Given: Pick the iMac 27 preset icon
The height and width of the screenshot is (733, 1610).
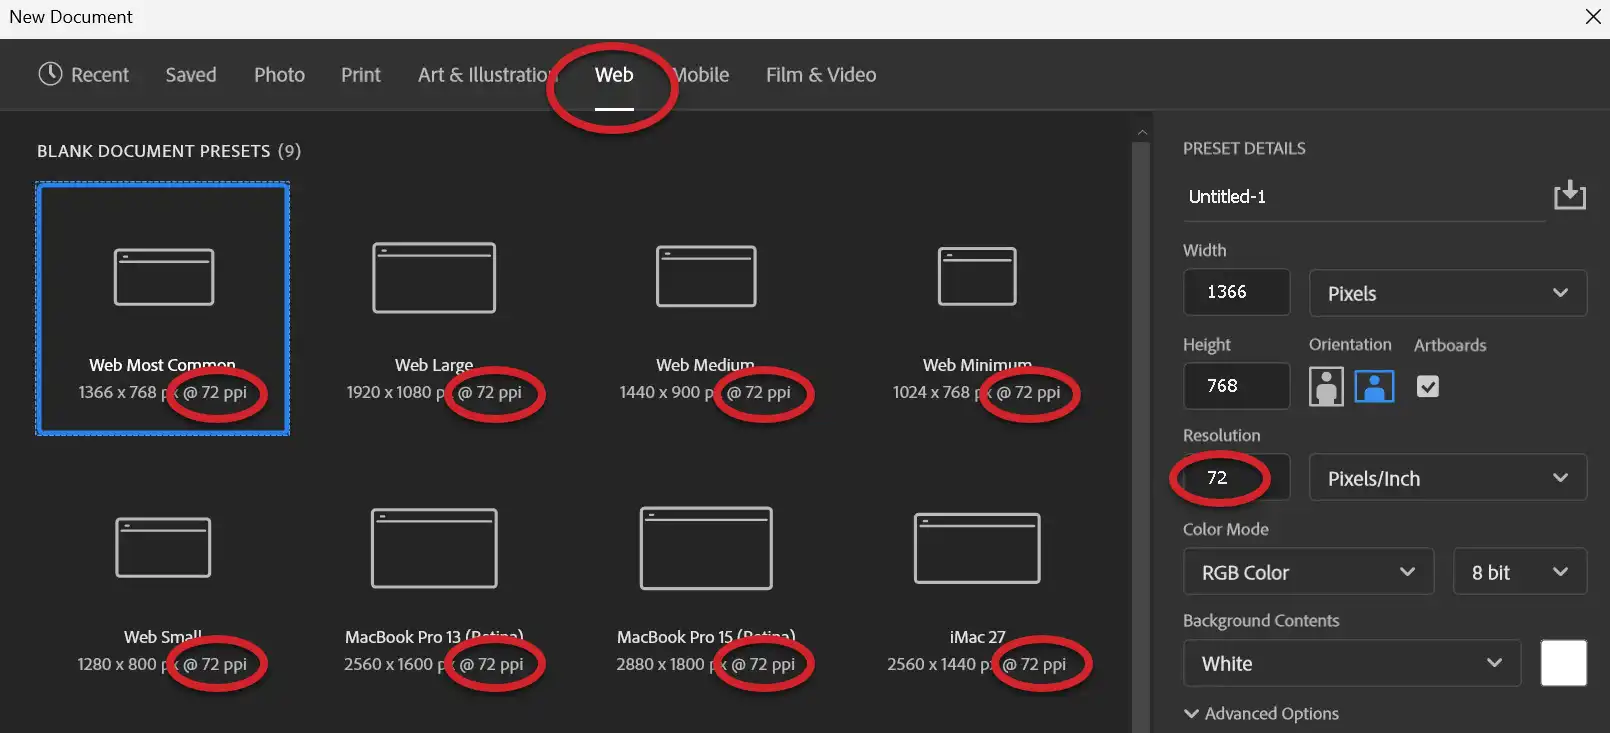Looking at the screenshot, I should (977, 548).
